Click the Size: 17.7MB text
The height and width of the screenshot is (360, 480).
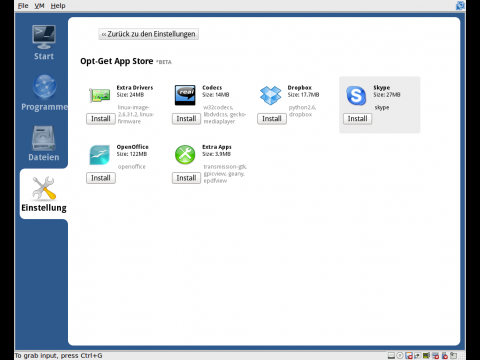[x=303, y=95]
